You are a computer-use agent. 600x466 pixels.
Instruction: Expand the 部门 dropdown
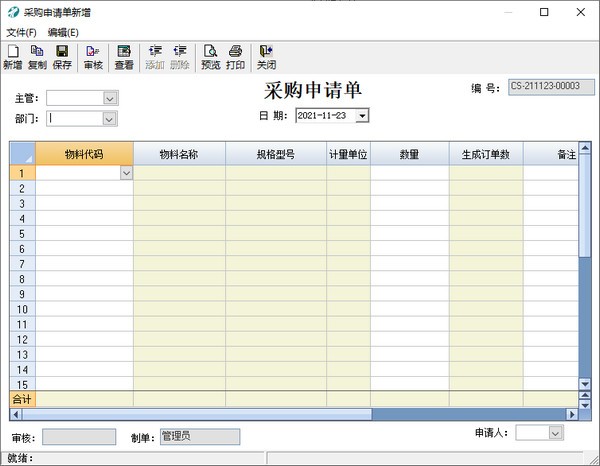[x=110, y=119]
